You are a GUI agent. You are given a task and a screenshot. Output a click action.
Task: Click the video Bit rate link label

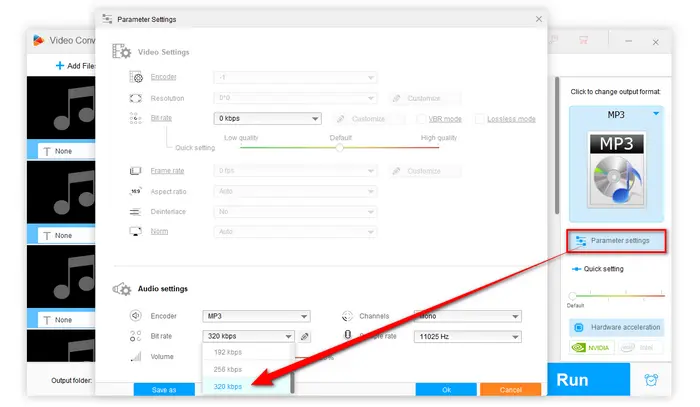point(161,118)
